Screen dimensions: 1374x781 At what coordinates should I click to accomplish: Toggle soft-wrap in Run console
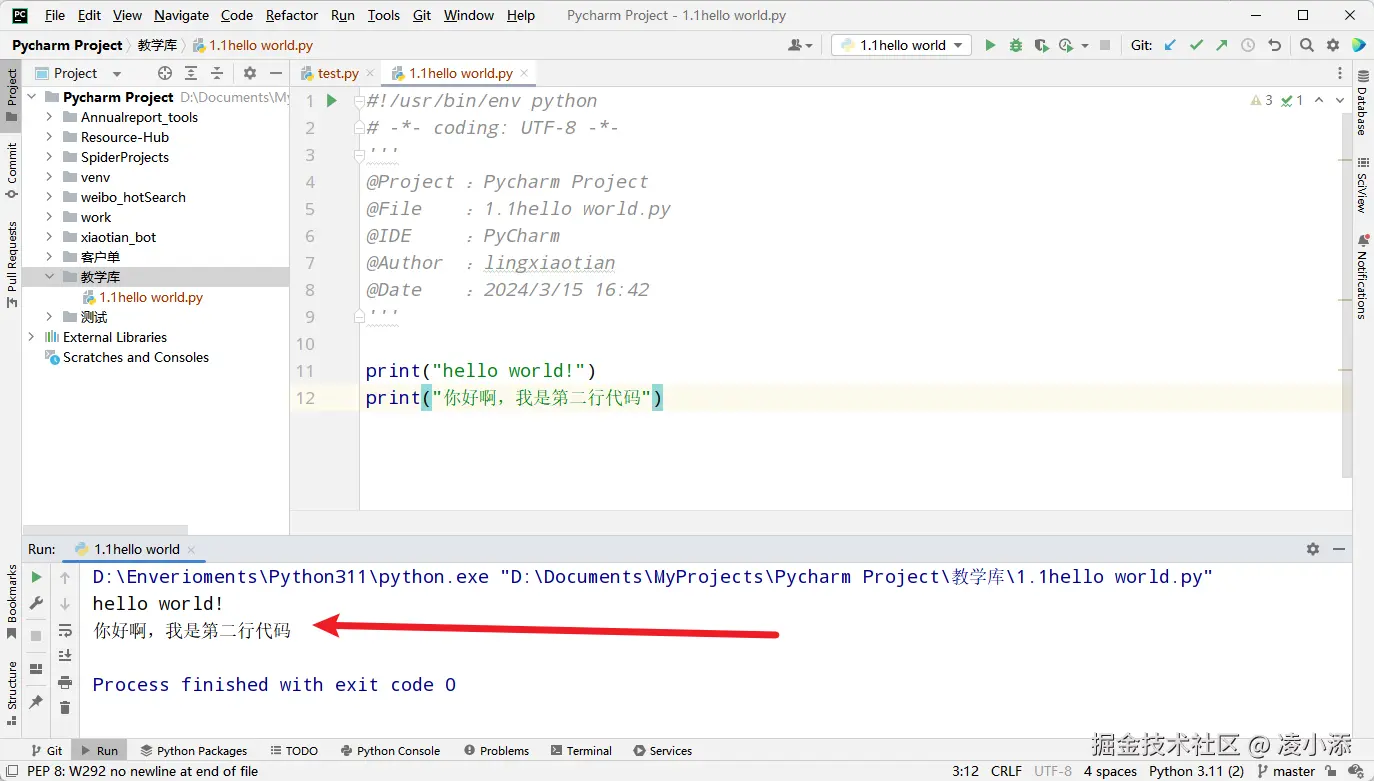click(x=65, y=630)
